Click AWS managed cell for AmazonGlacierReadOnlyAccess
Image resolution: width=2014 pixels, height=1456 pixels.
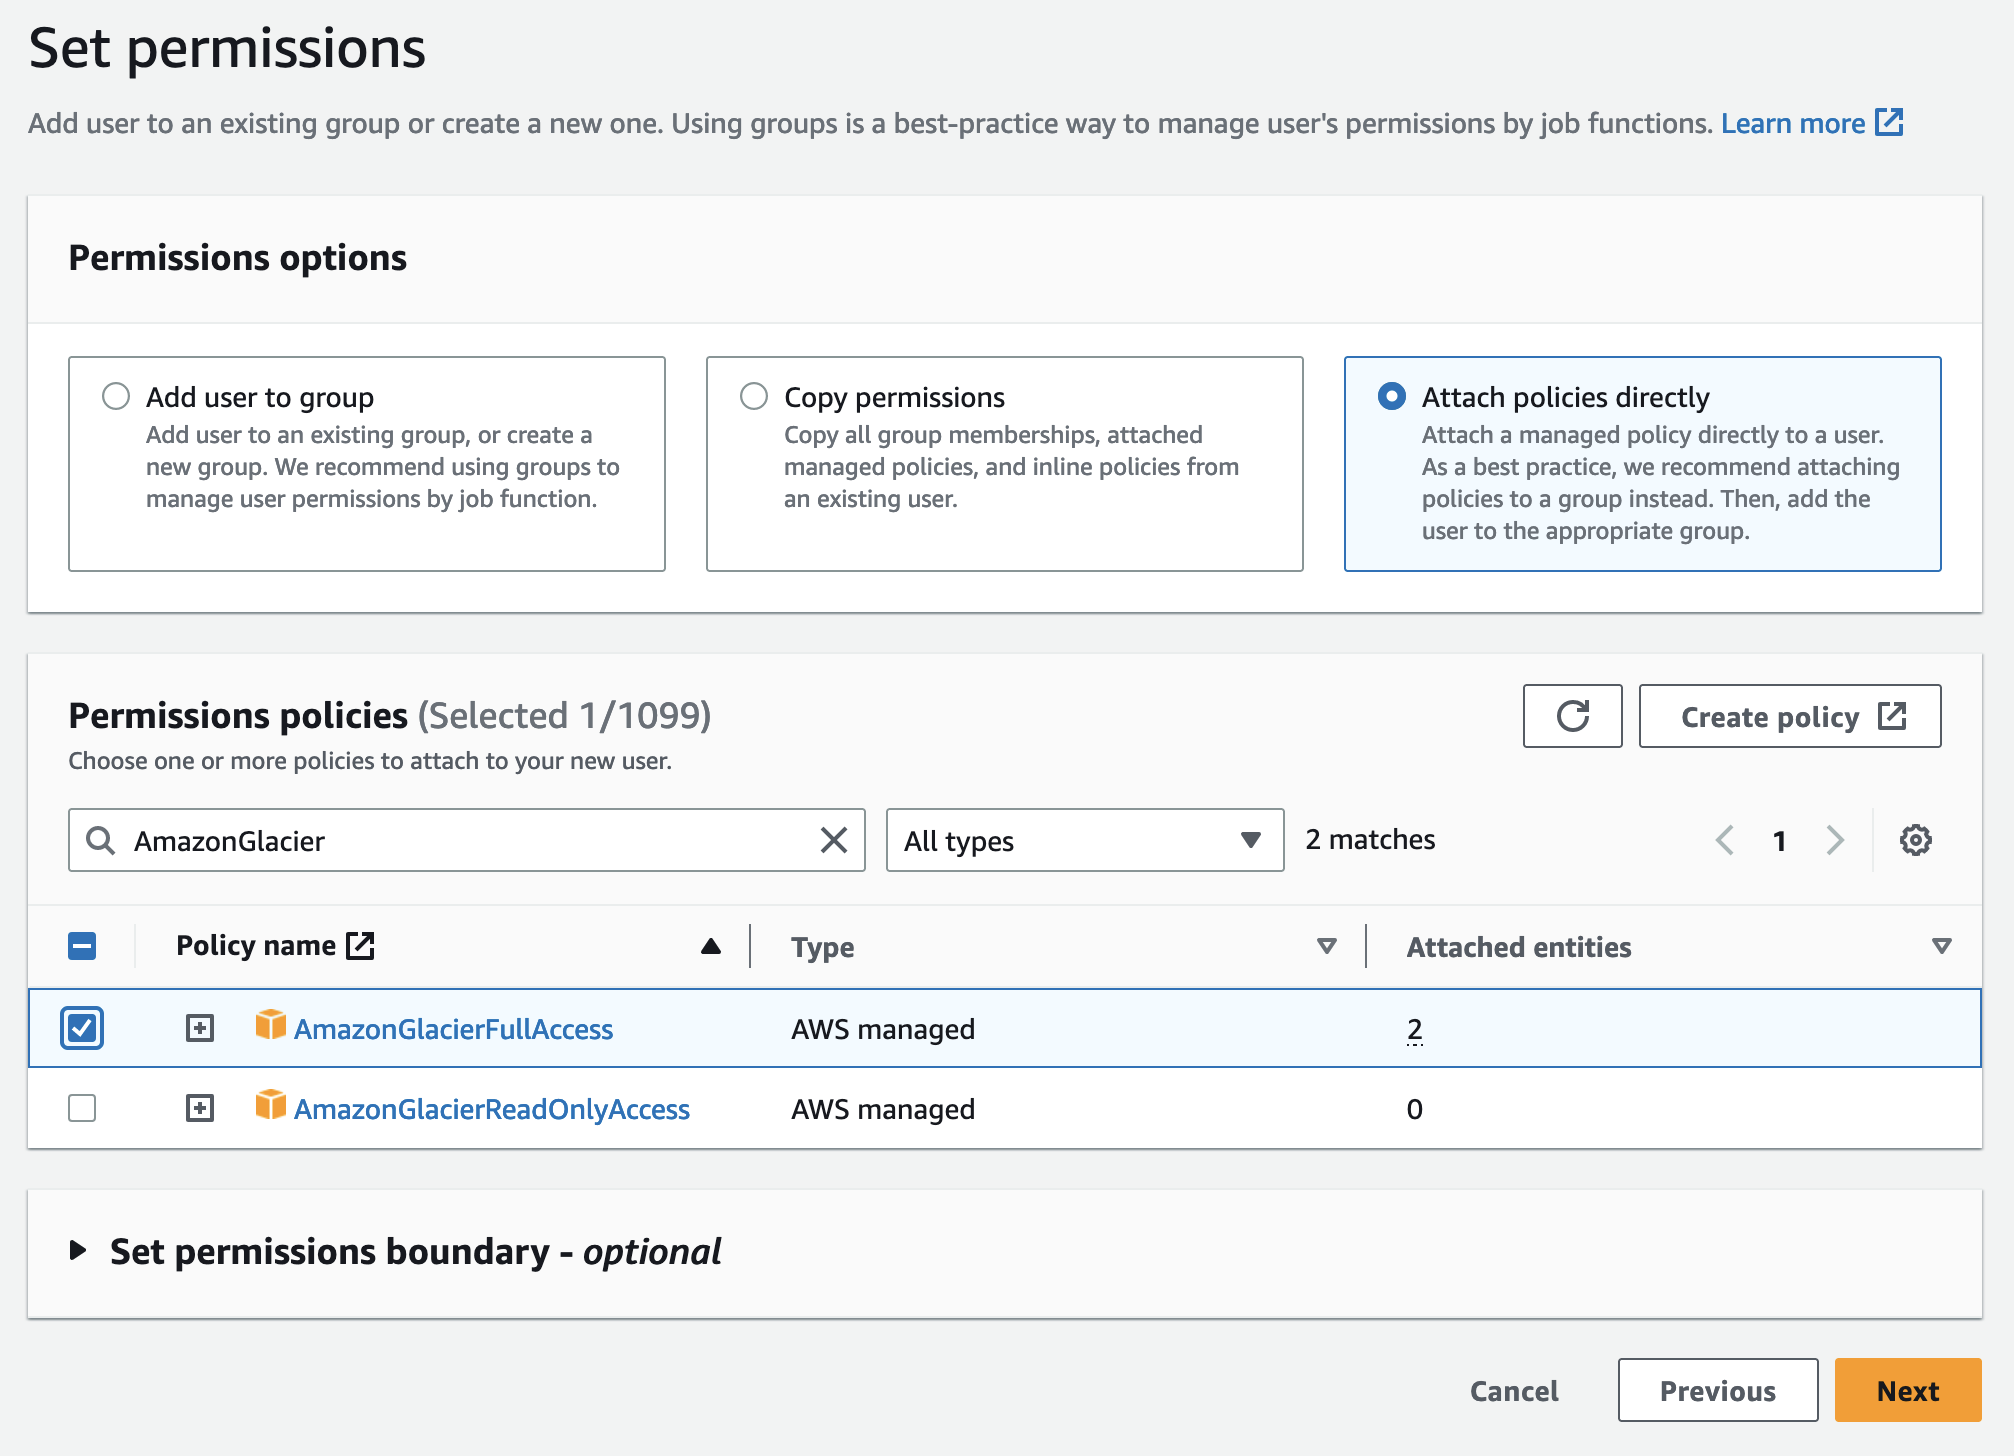[883, 1109]
